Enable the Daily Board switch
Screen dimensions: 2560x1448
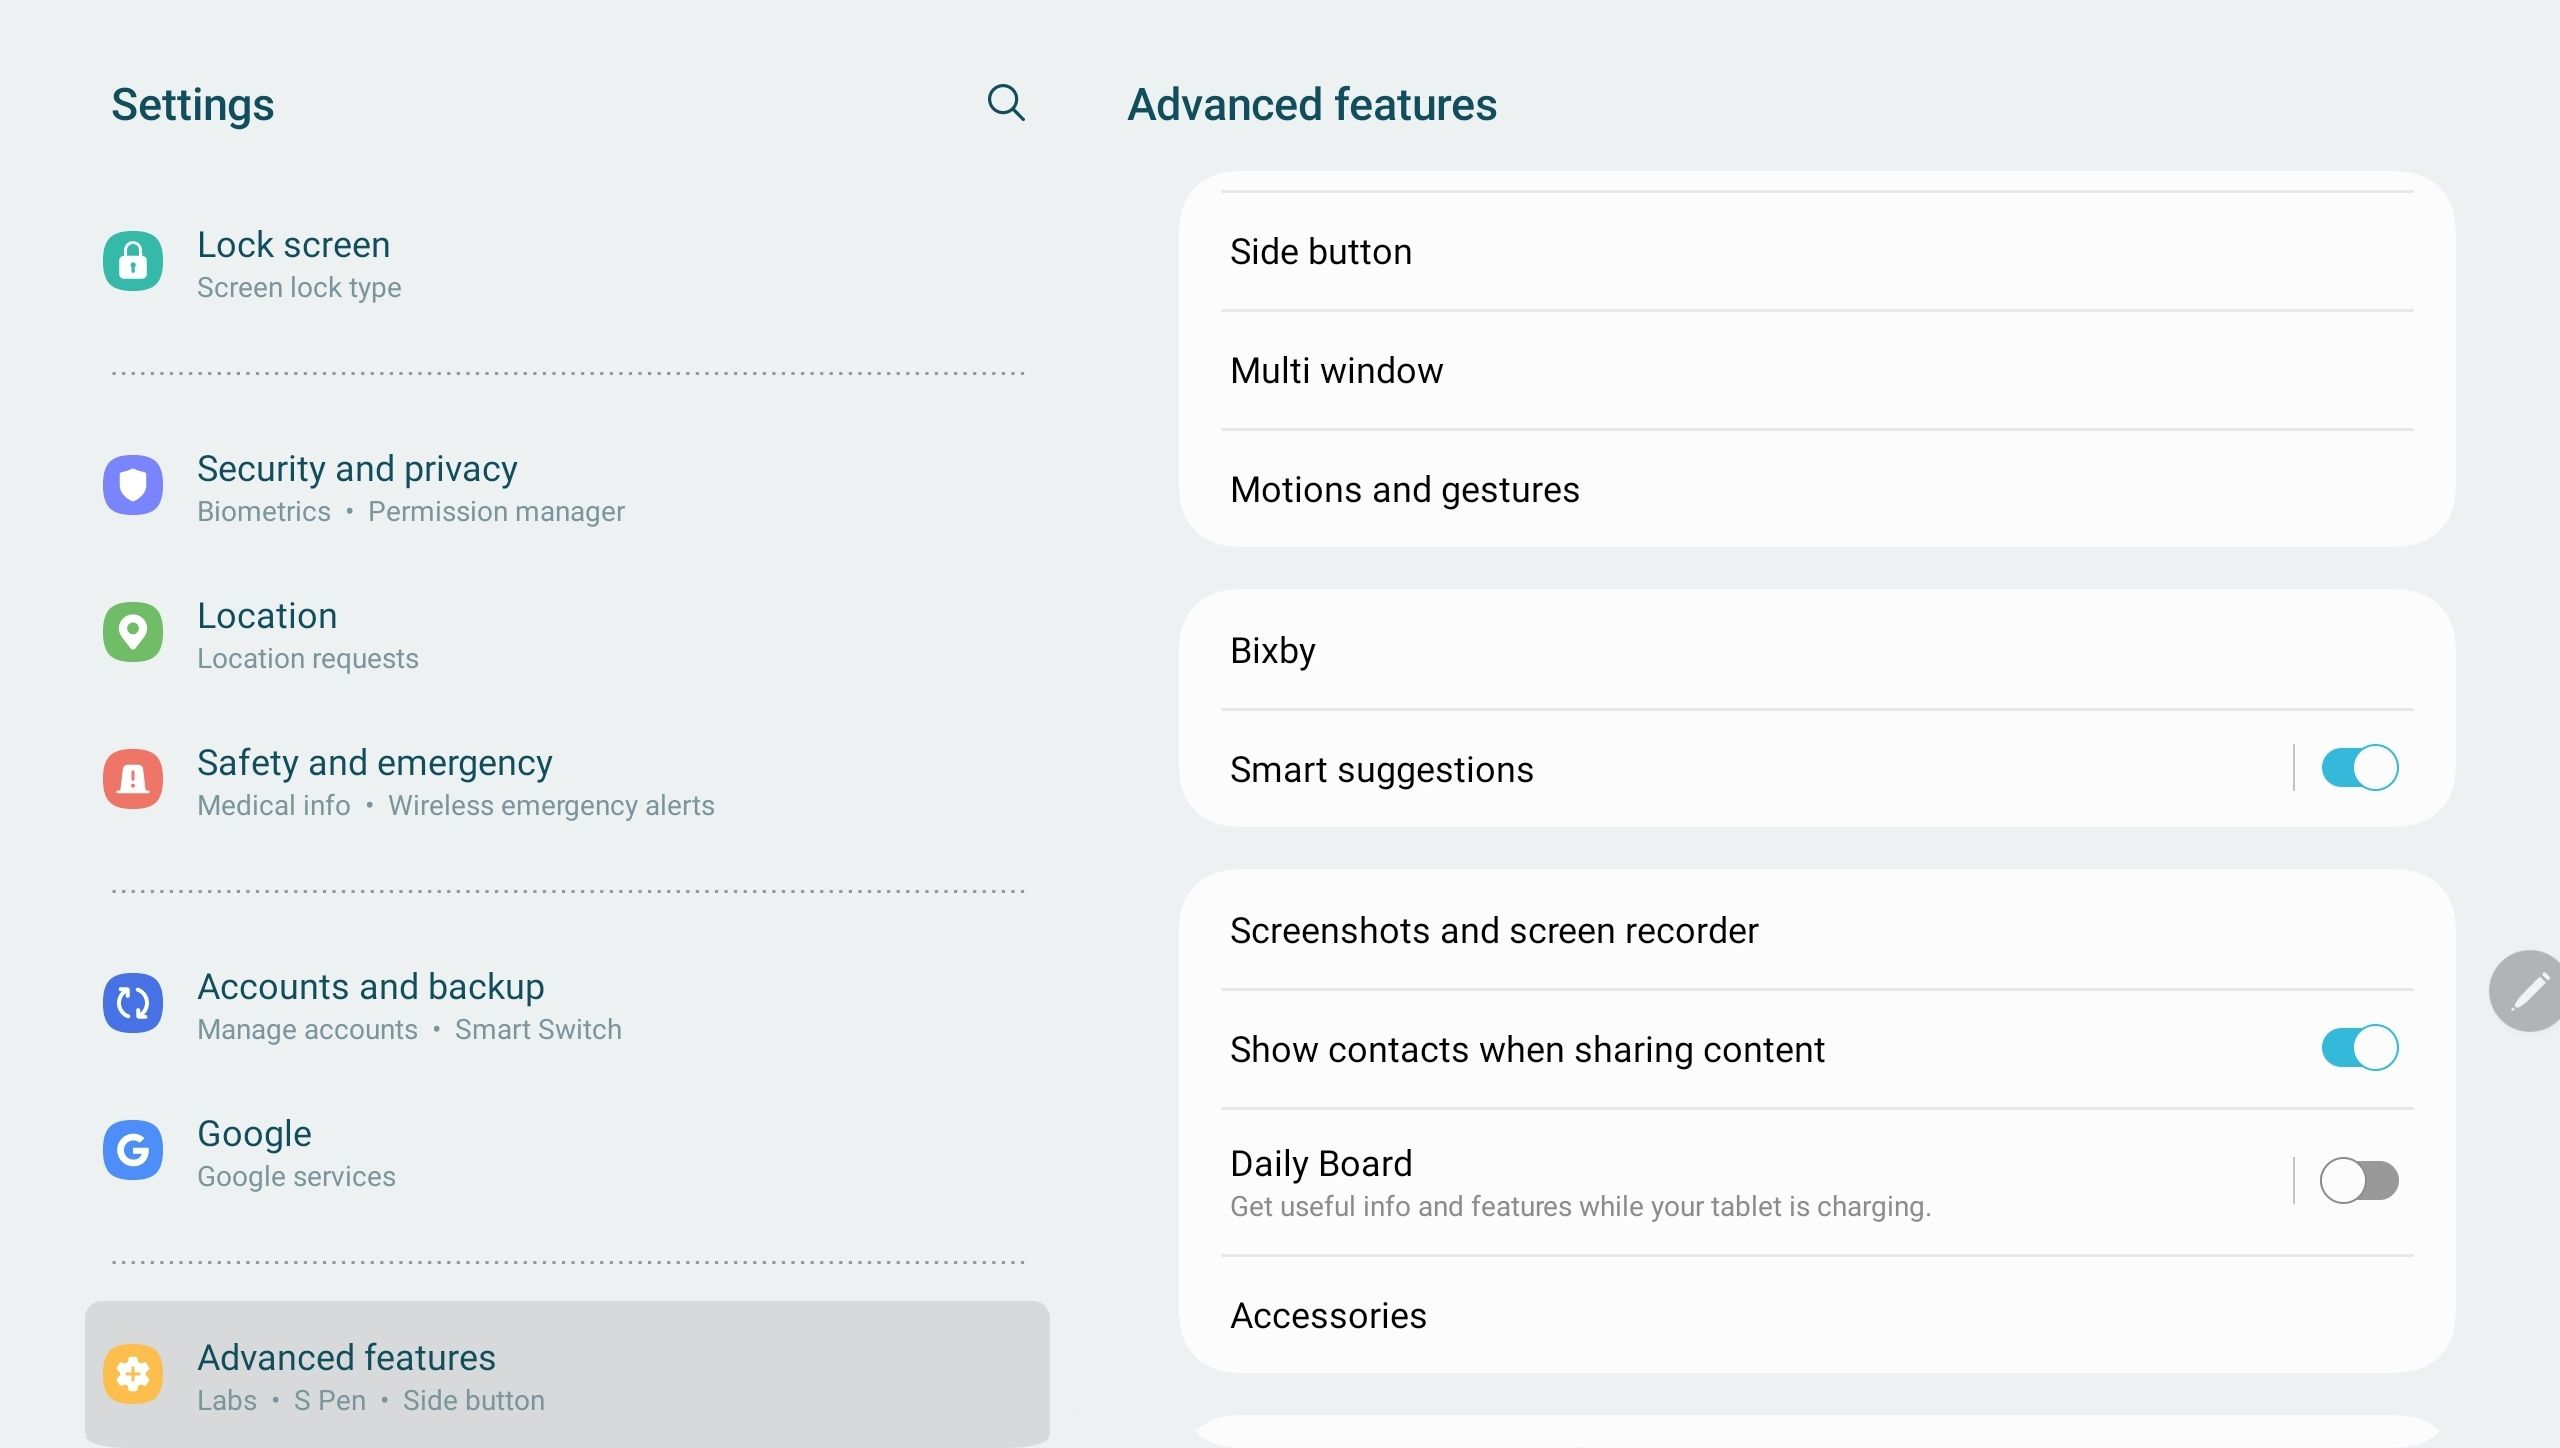click(2358, 1181)
